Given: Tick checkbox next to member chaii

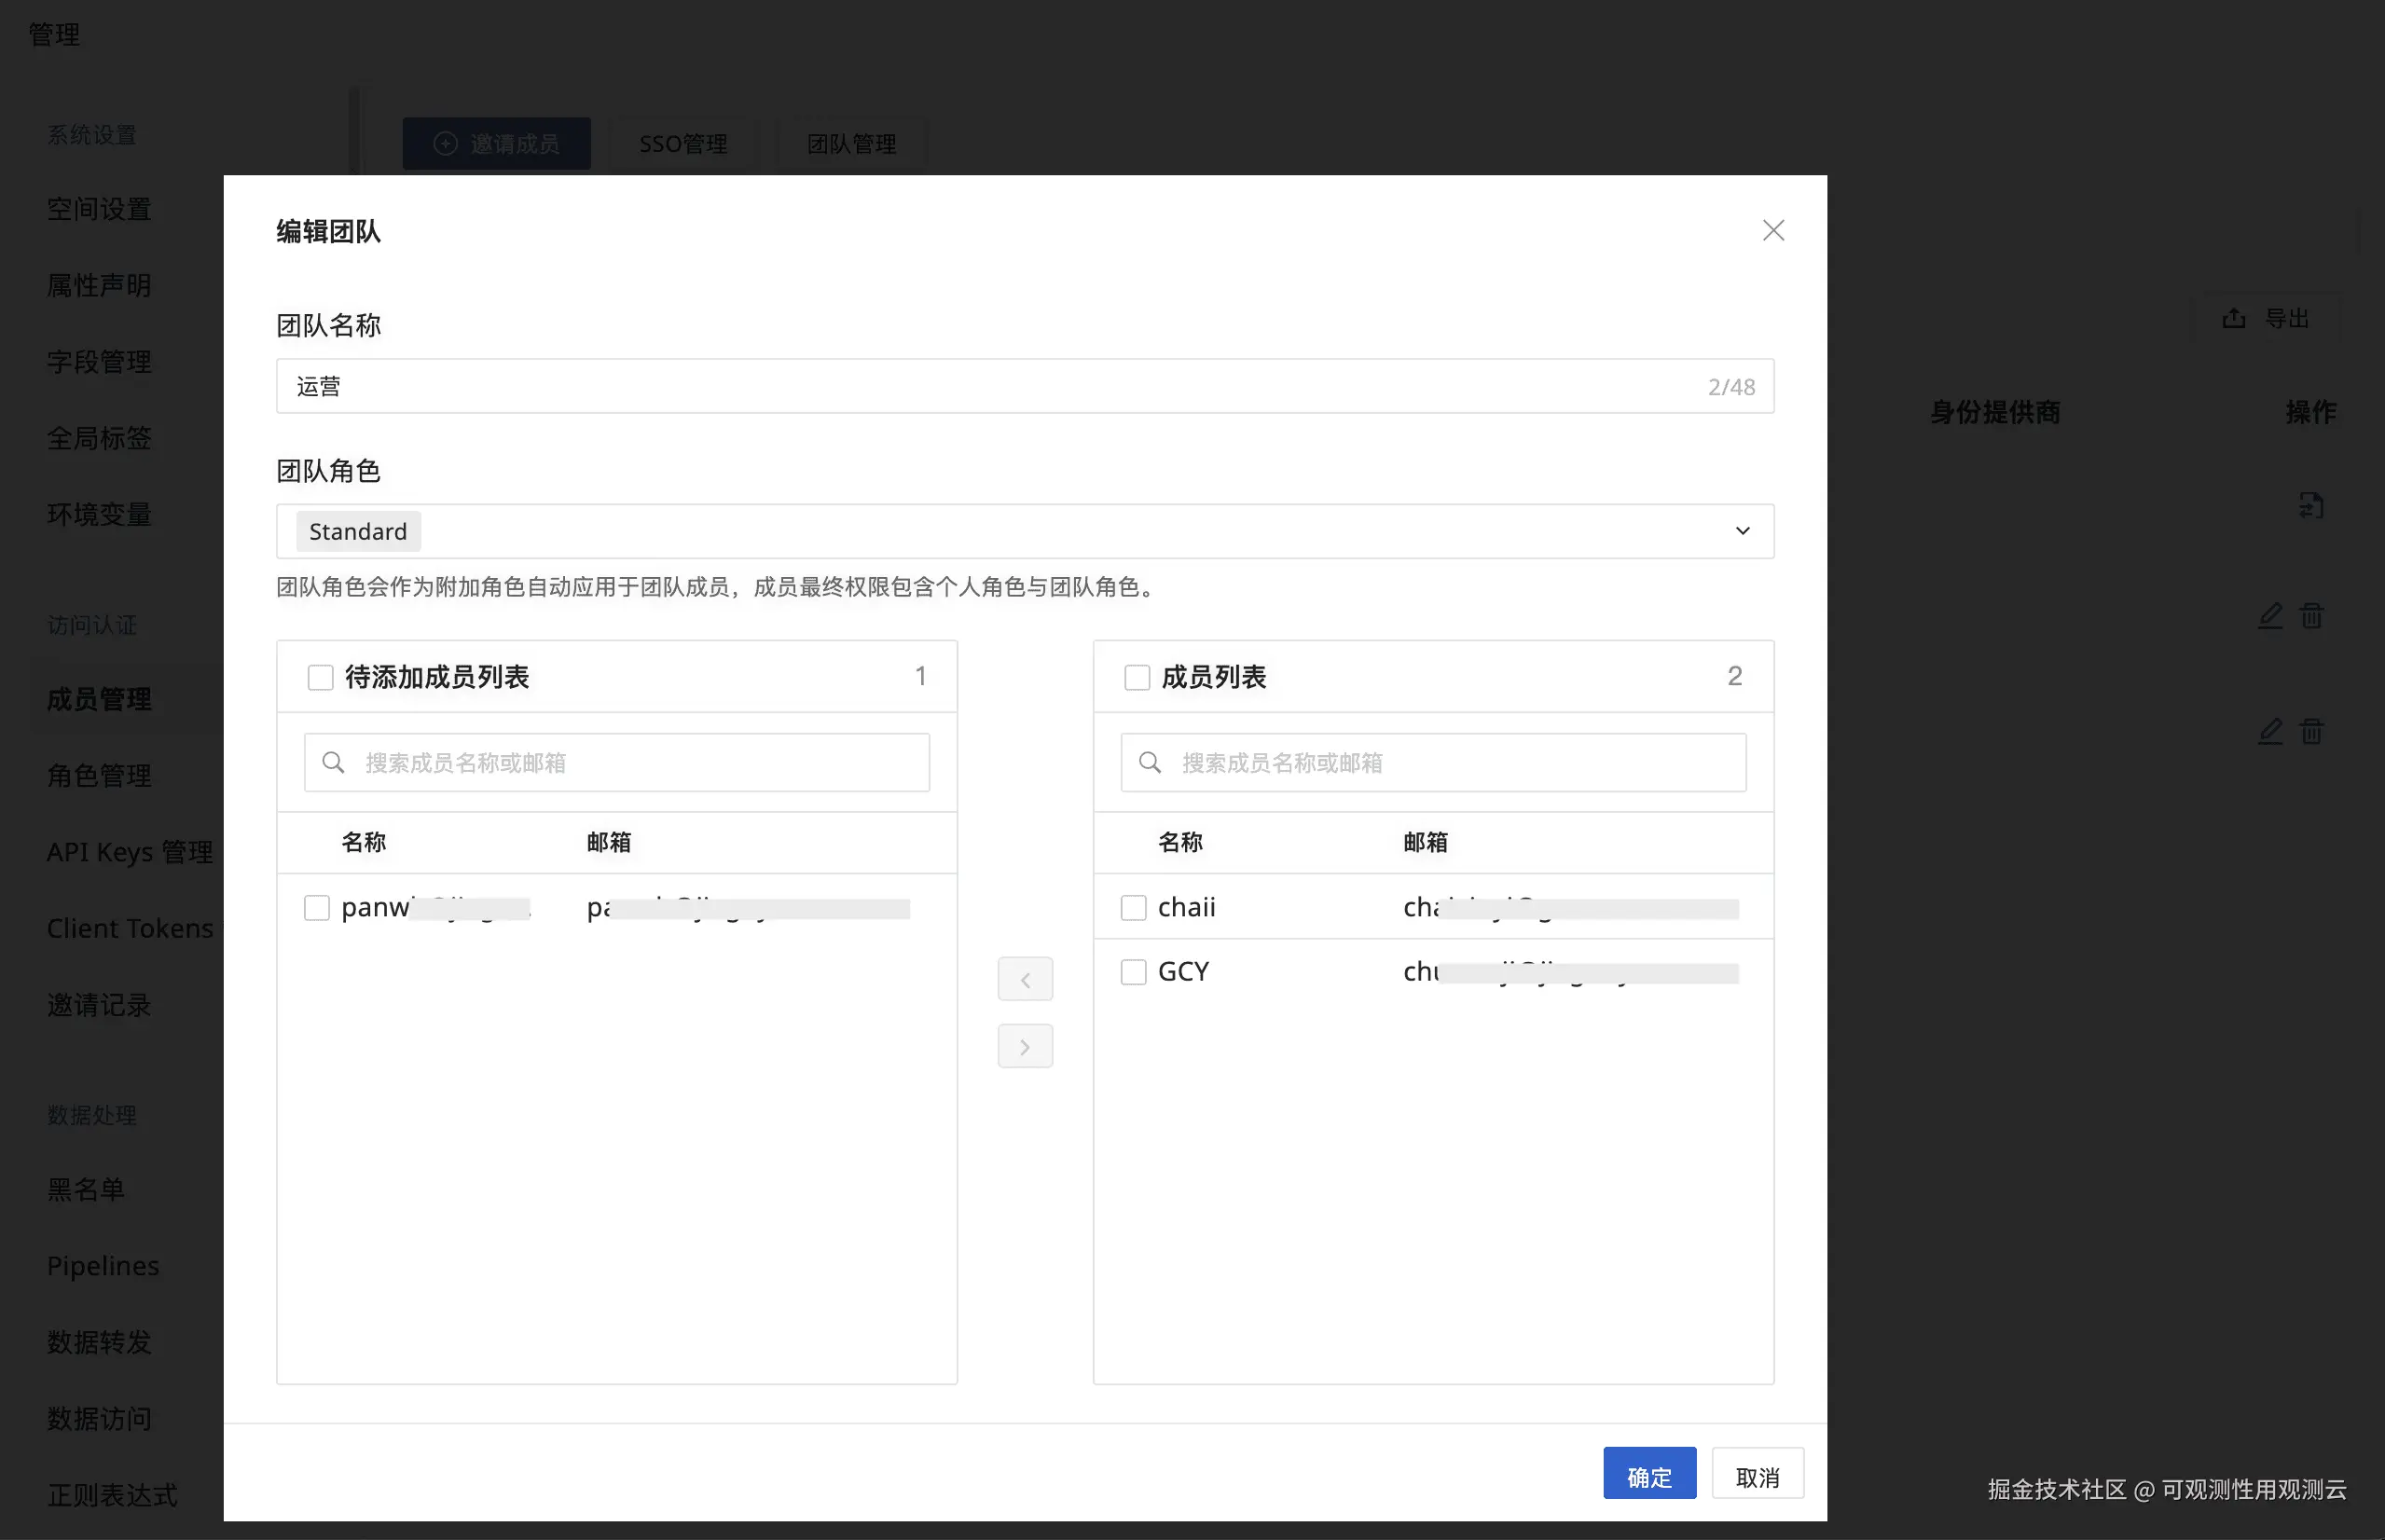Looking at the screenshot, I should 1133,907.
